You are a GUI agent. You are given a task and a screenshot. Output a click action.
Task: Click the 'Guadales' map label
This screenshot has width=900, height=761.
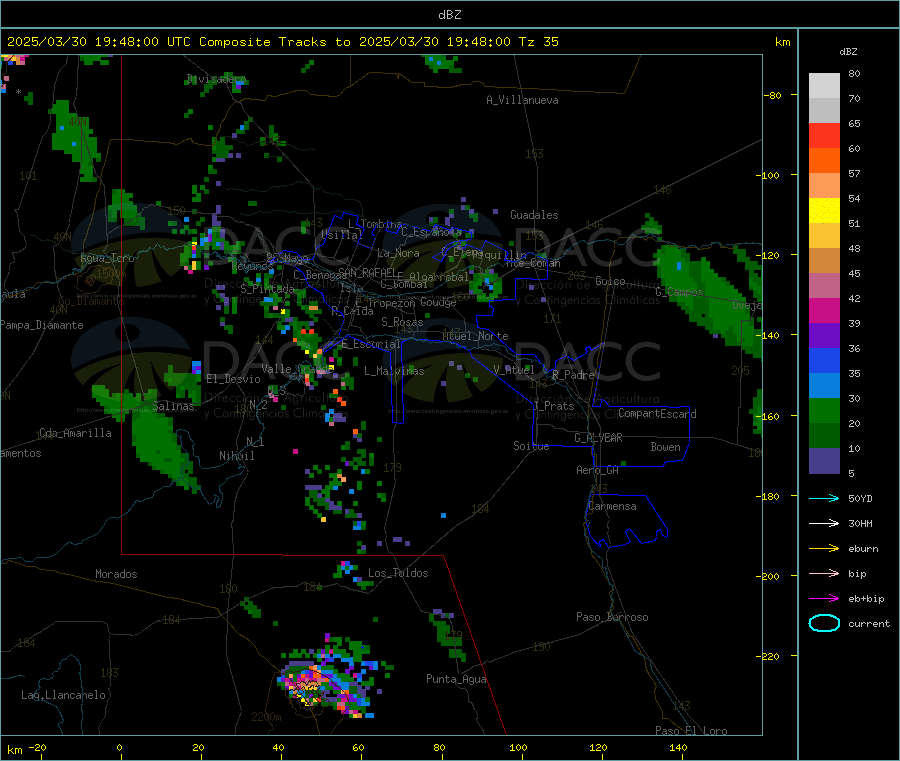(x=534, y=215)
